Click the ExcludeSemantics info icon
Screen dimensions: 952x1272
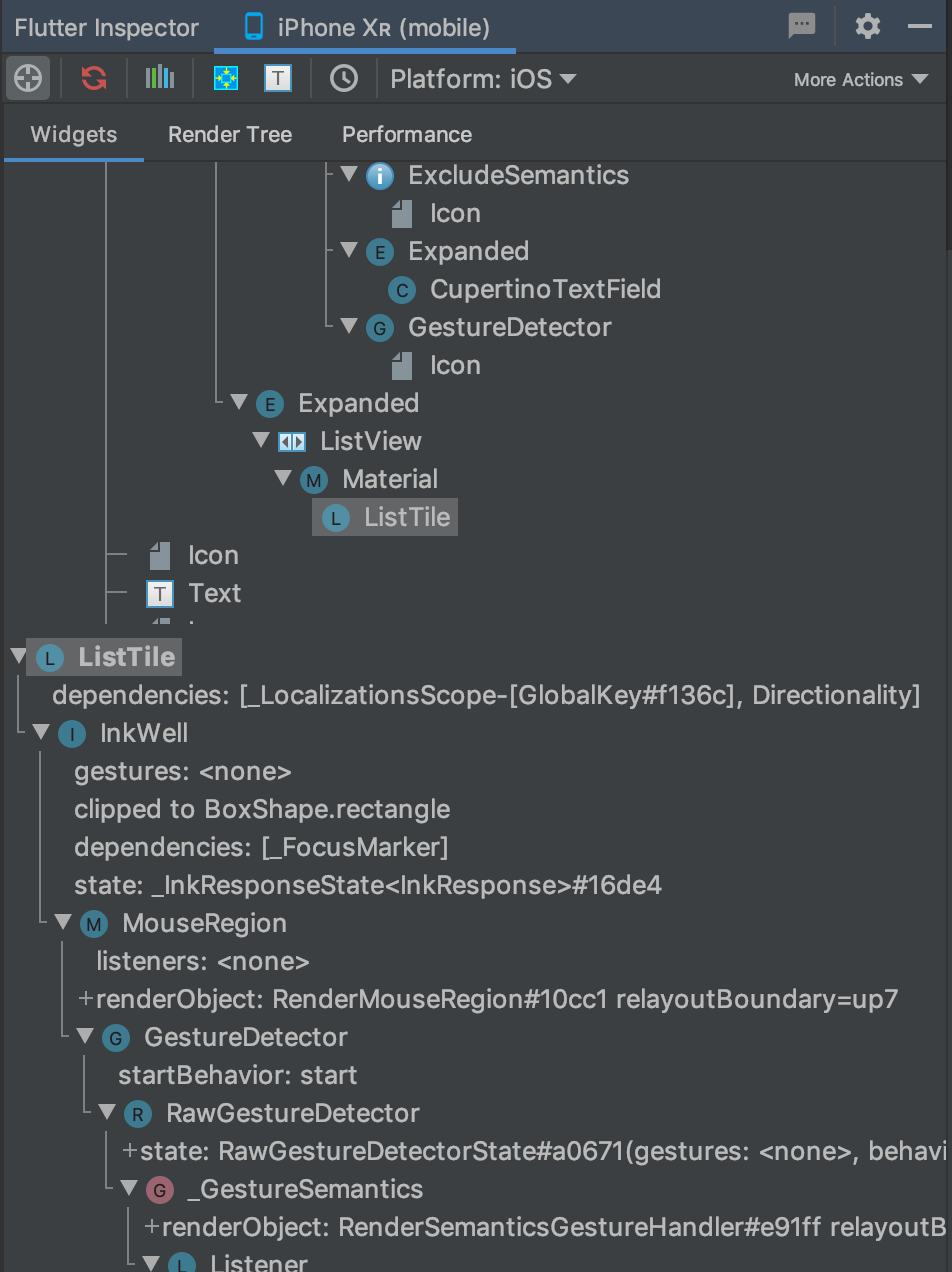pos(380,176)
